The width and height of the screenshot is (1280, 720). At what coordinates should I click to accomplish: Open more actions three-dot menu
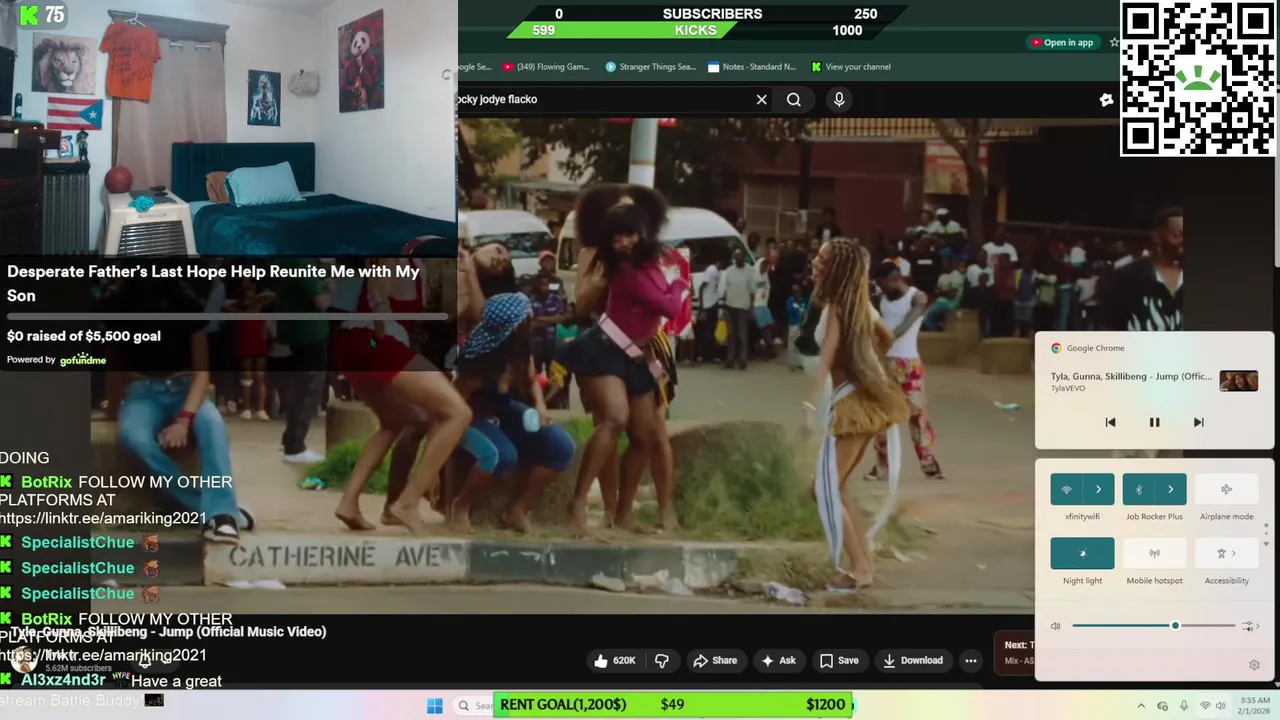[970, 660]
